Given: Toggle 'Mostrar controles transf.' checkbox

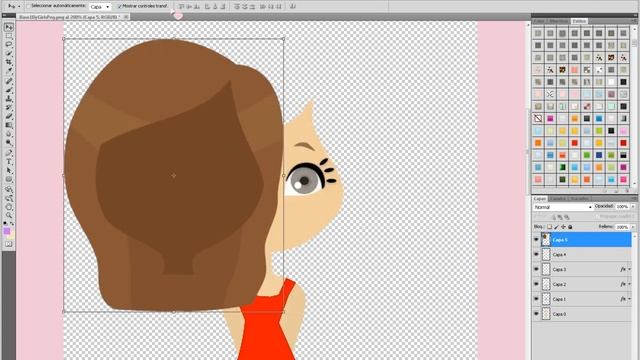Looking at the screenshot, I should [x=120, y=7].
